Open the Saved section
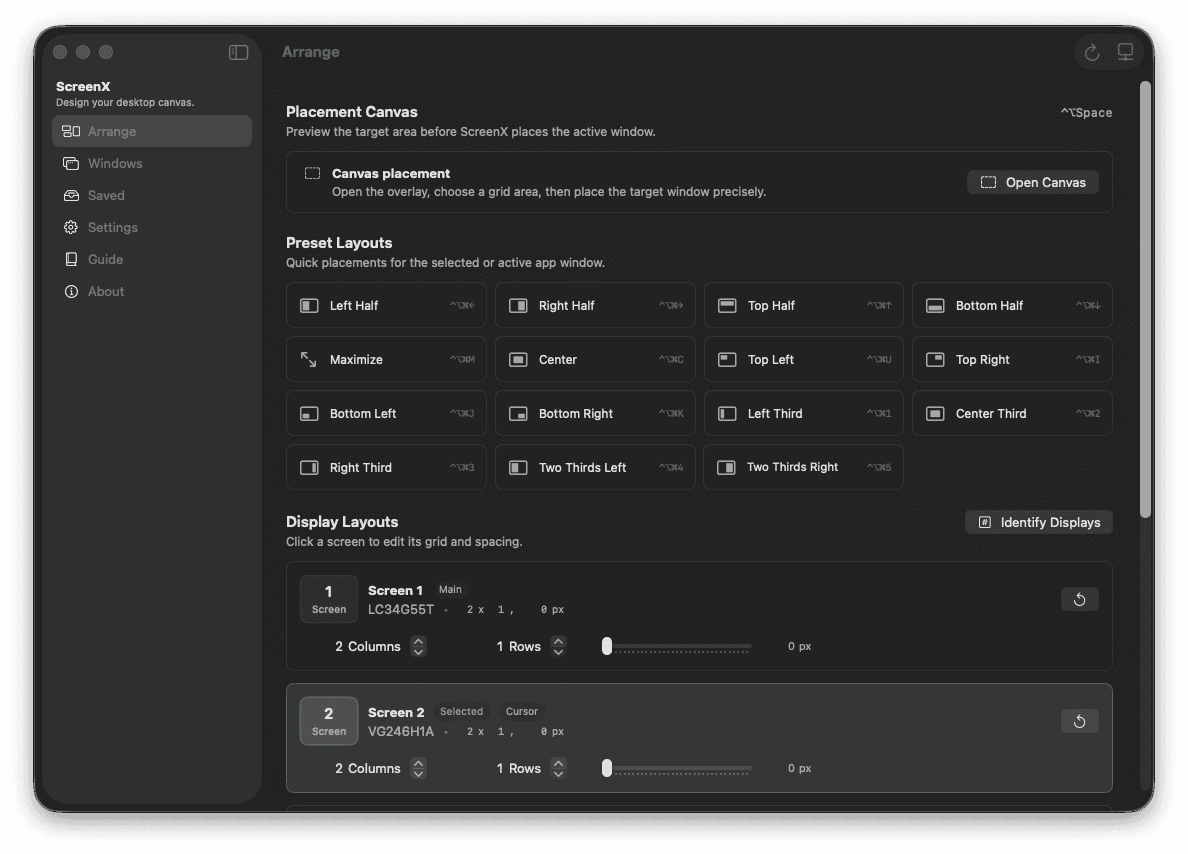This screenshot has width=1188, height=854. click(x=152, y=195)
